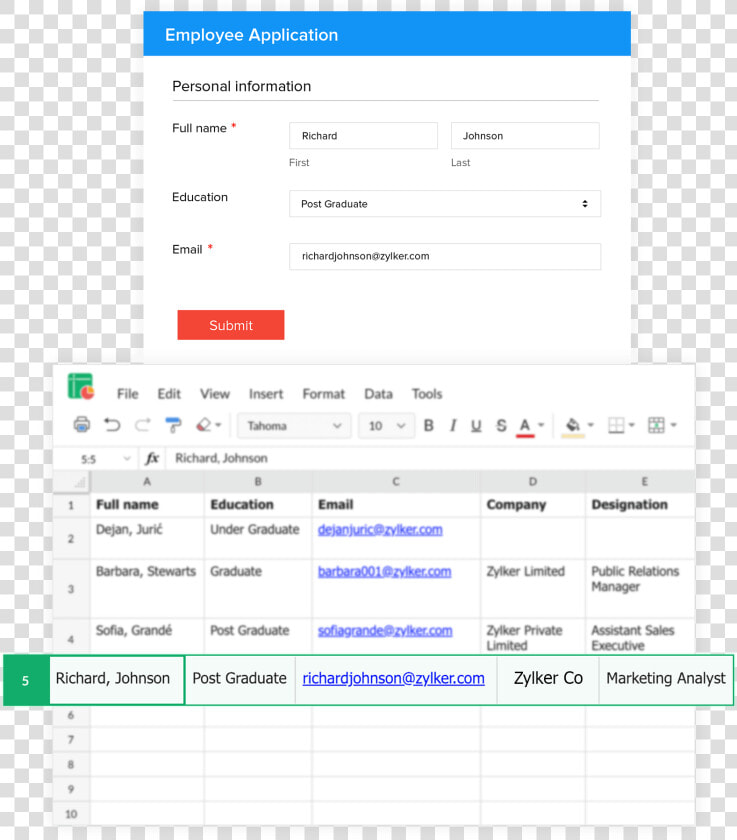Image resolution: width=737 pixels, height=840 pixels.
Task: Click the 'Zylker Co' cell
Action: click(548, 679)
